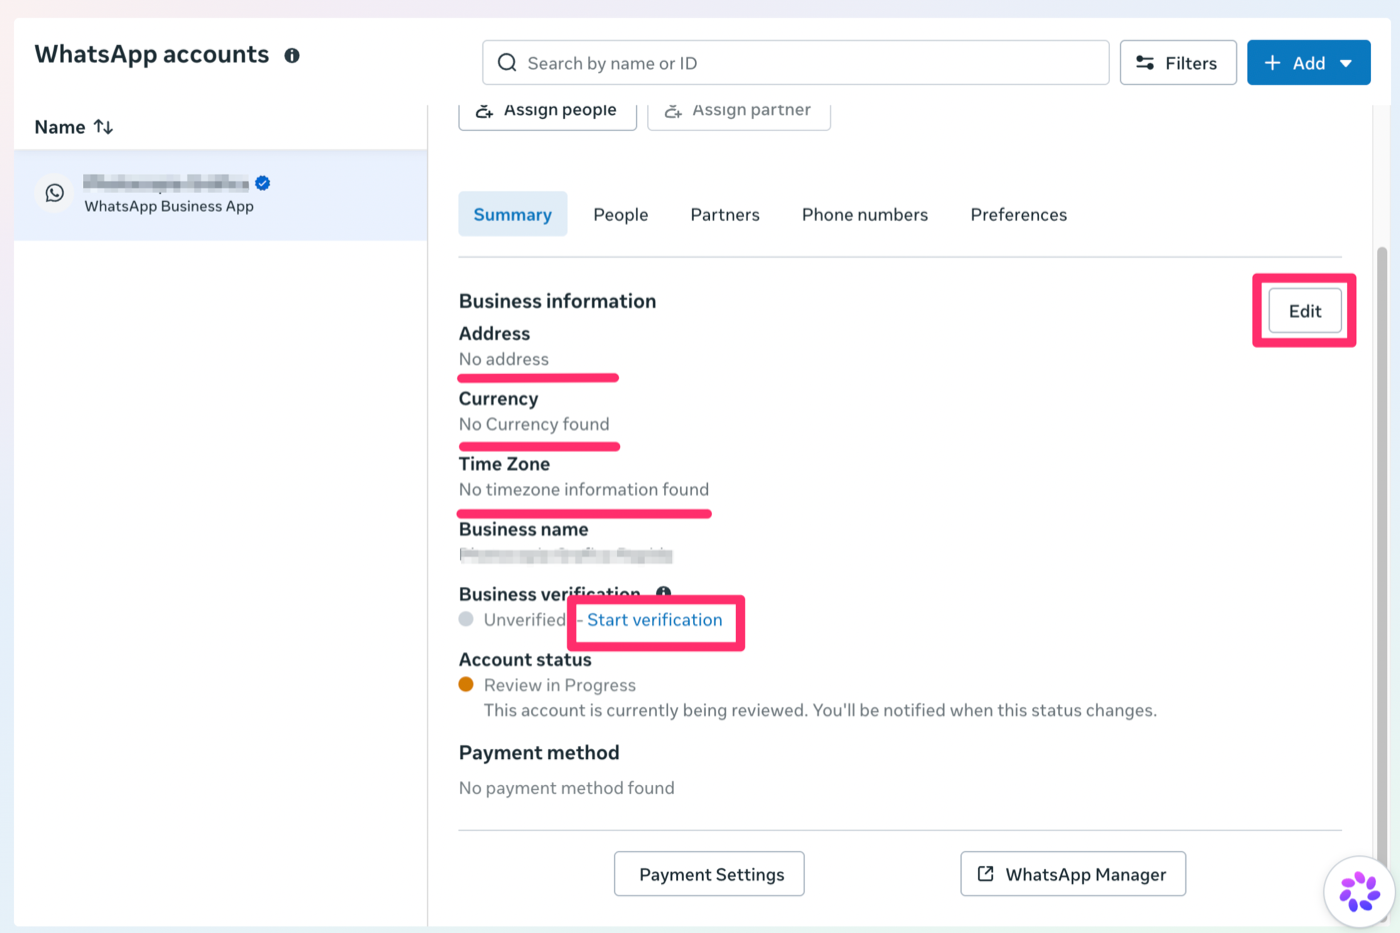Click the info icon beside WhatsApp accounts
Viewport: 1400px width, 933px height.
[292, 56]
